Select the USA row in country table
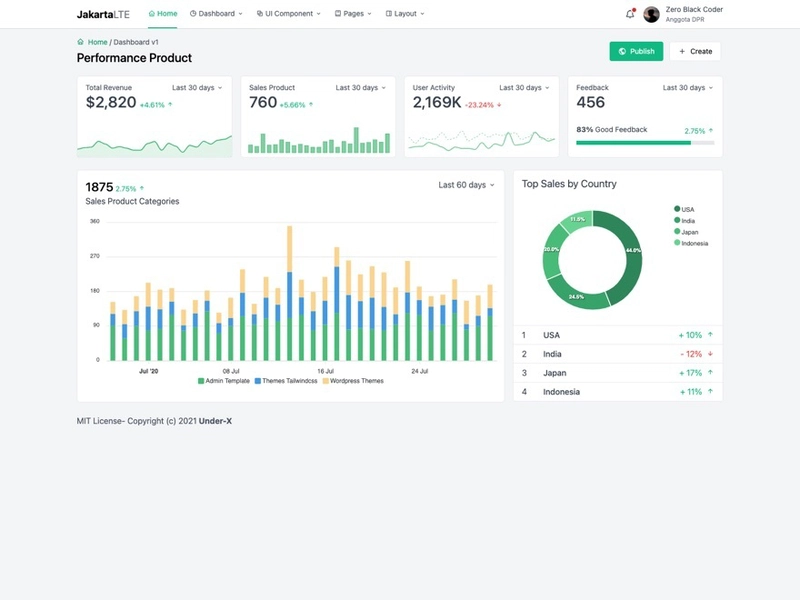The image size is (800, 600). click(x=618, y=335)
